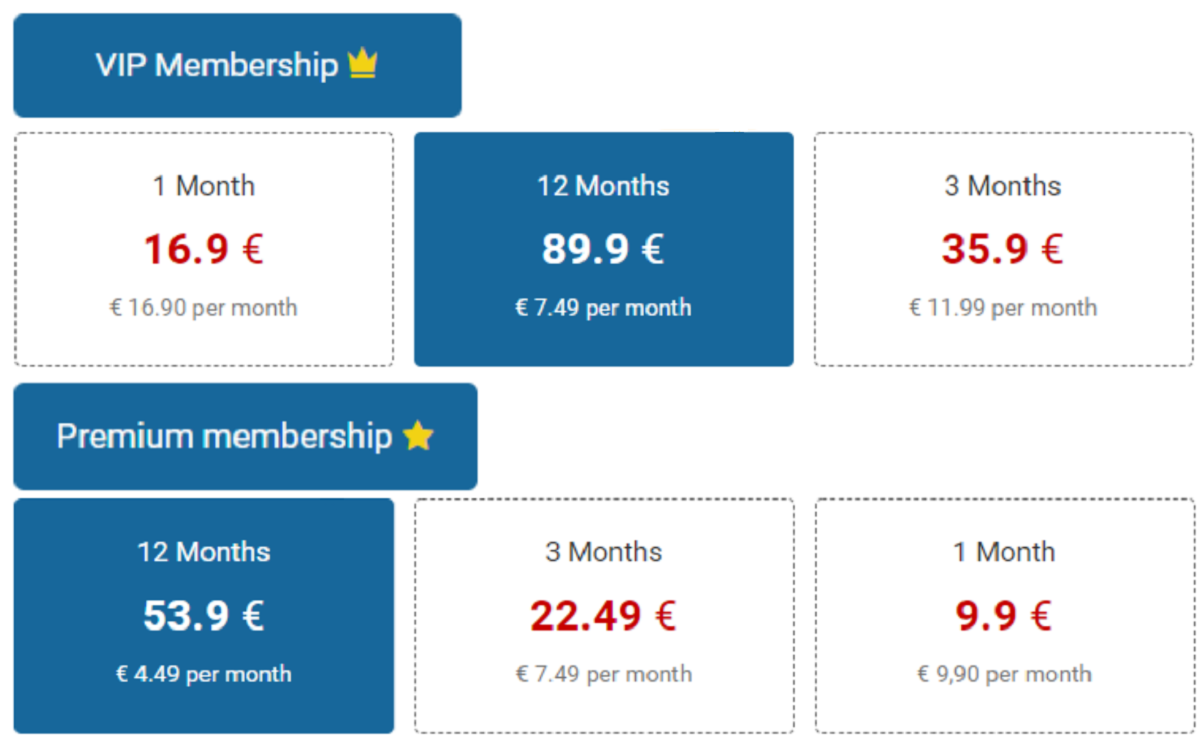Click the € 11.99 per month text

point(1003,308)
